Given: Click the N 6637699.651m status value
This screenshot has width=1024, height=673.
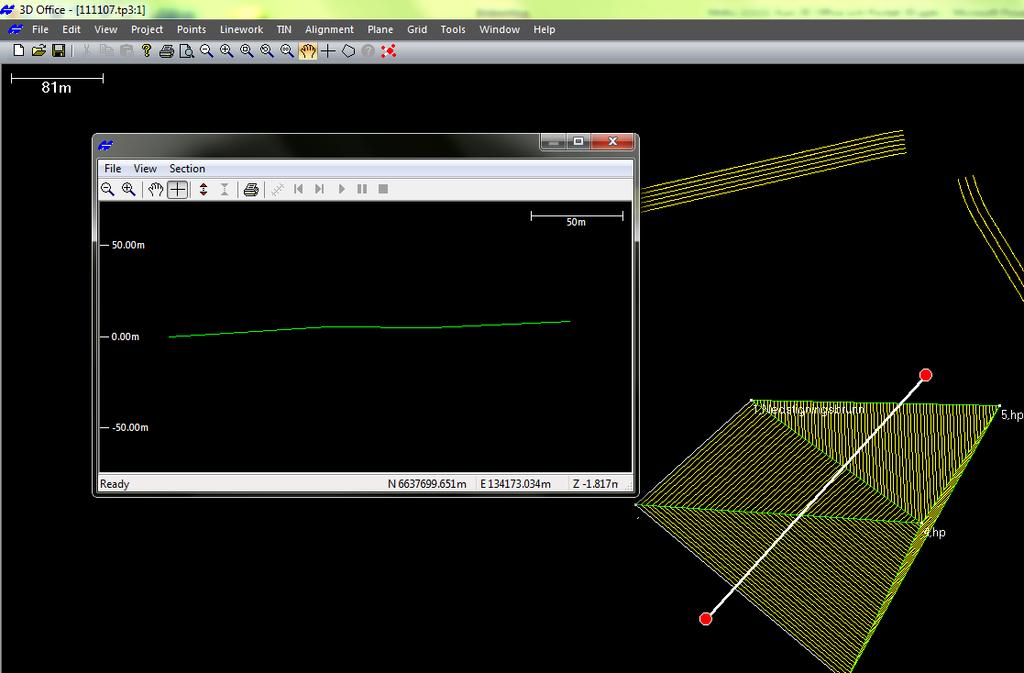Looking at the screenshot, I should [427, 484].
